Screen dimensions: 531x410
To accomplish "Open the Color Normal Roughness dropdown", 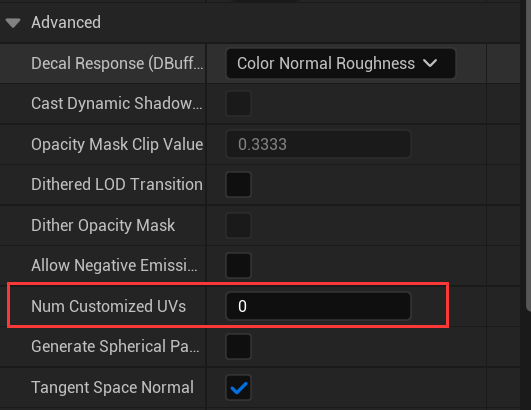I will tap(341, 63).
